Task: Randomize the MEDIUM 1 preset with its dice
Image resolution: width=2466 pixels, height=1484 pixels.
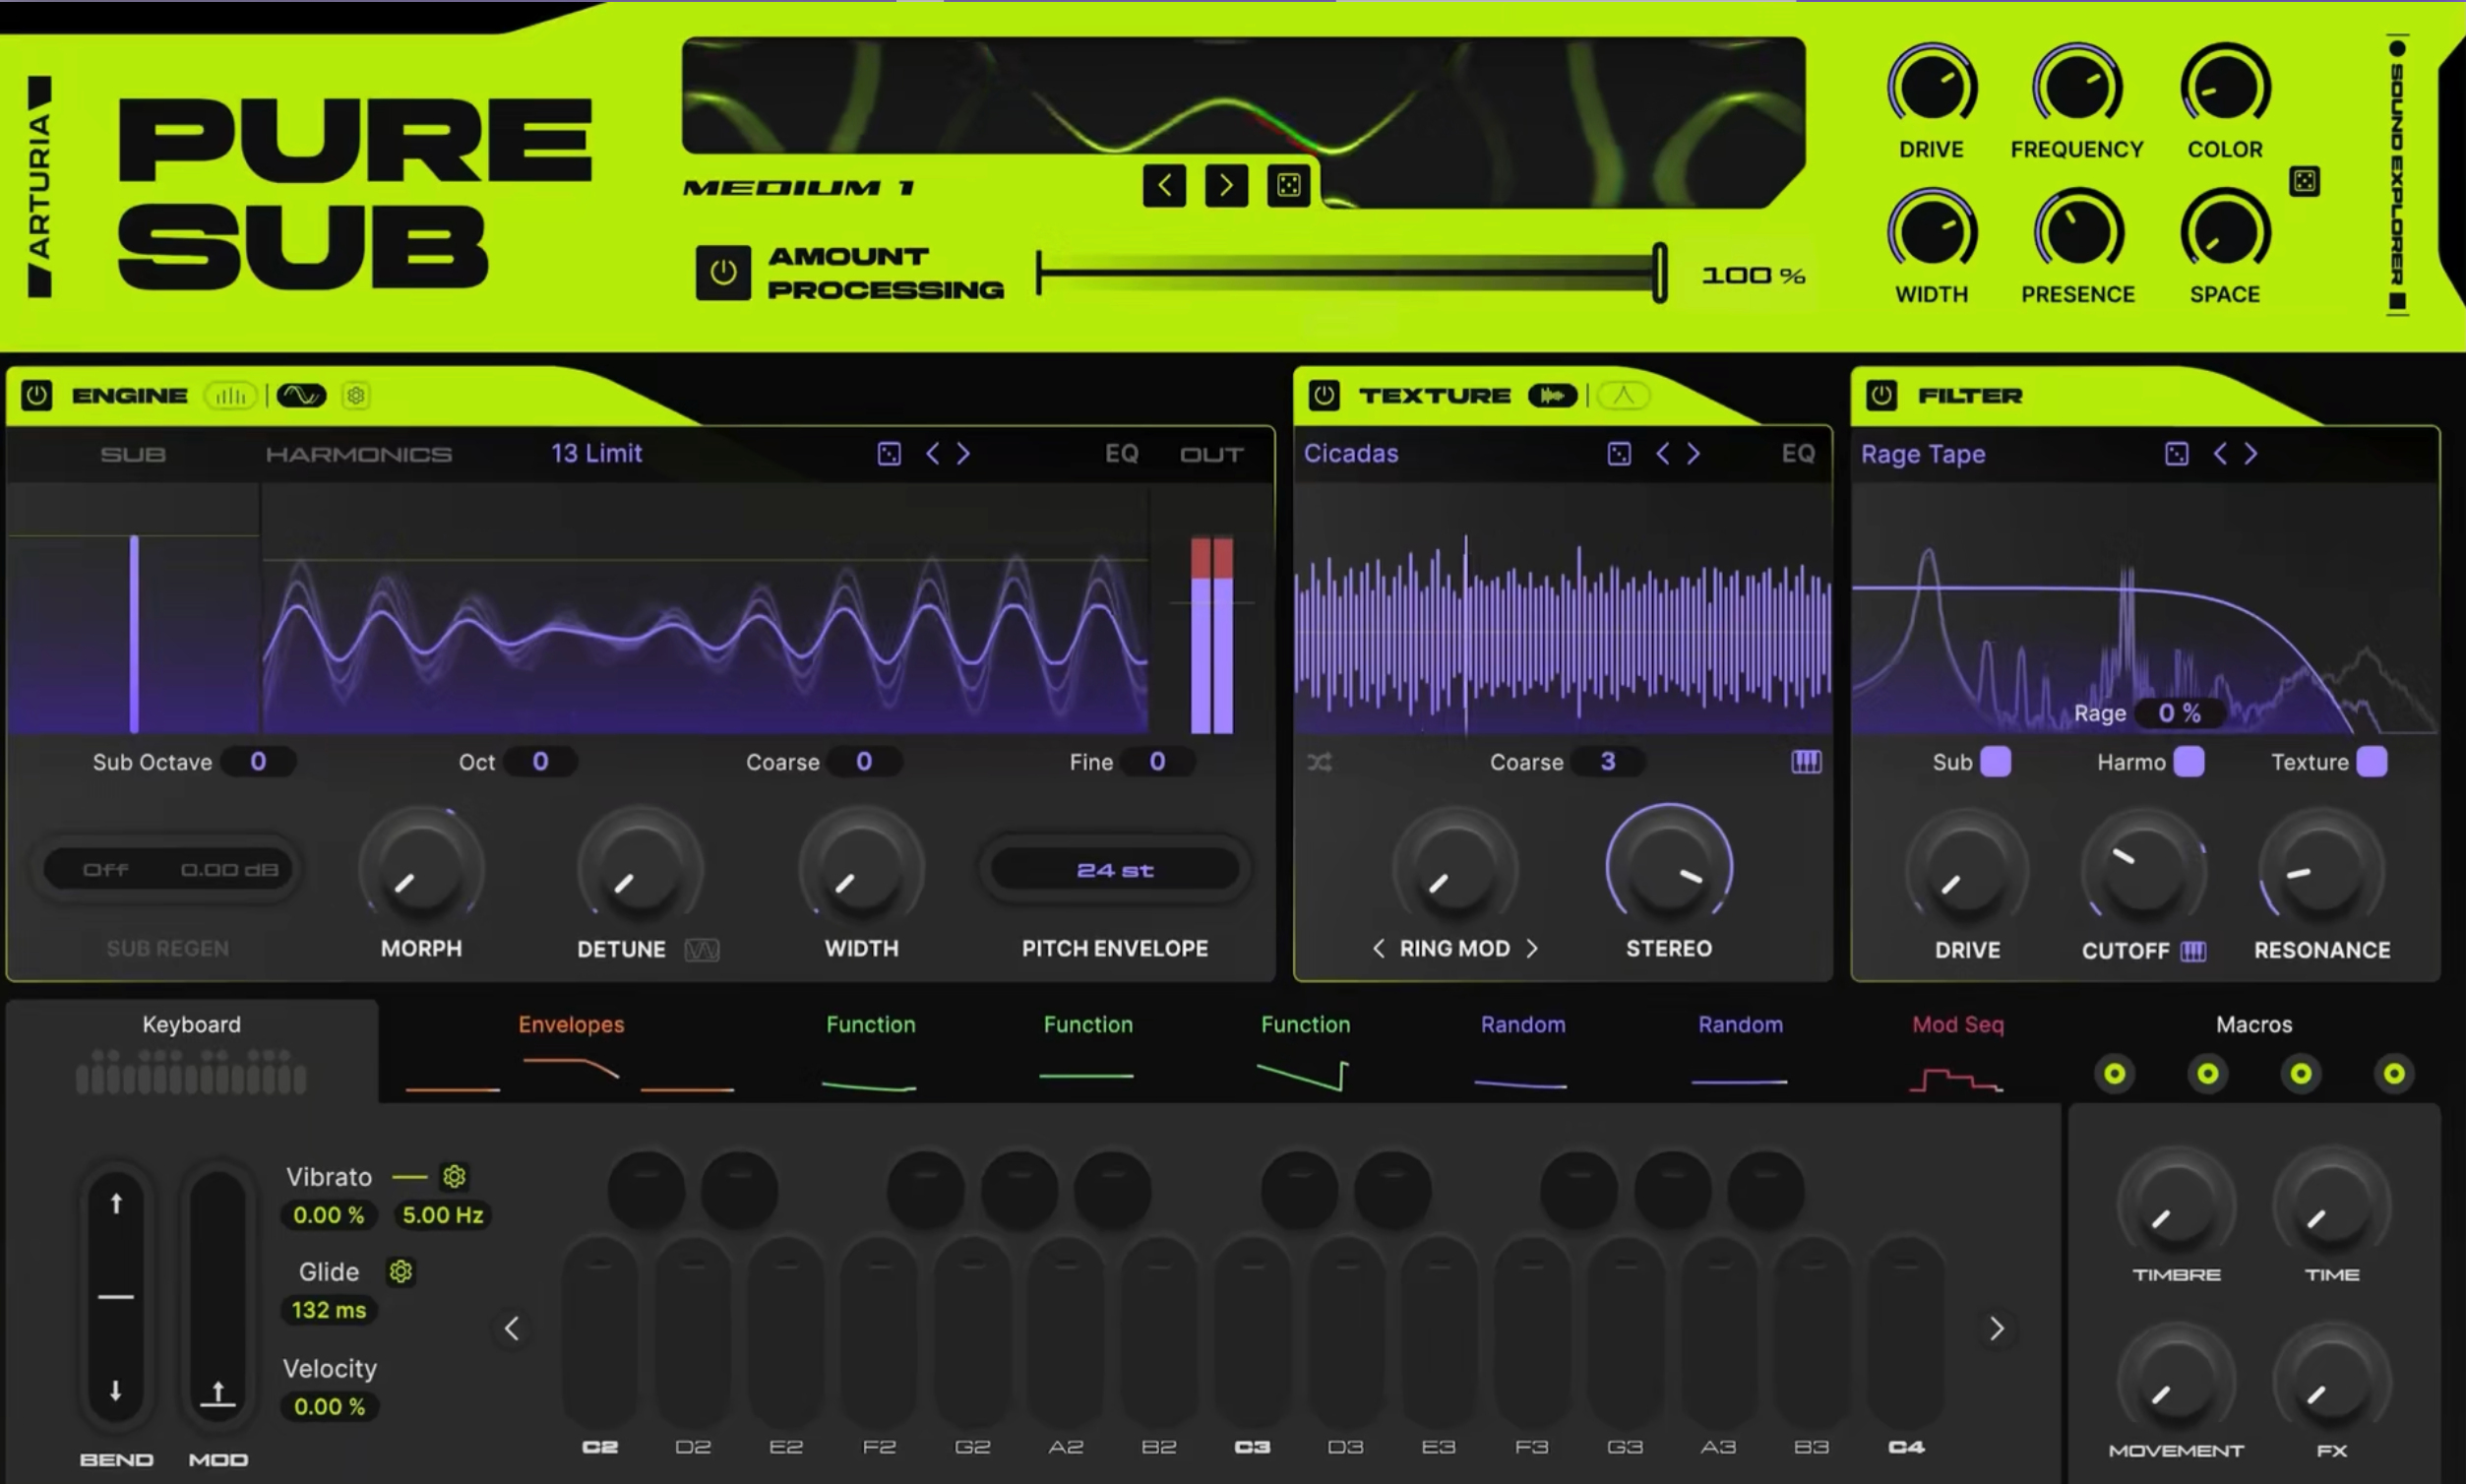Action: (x=1288, y=186)
